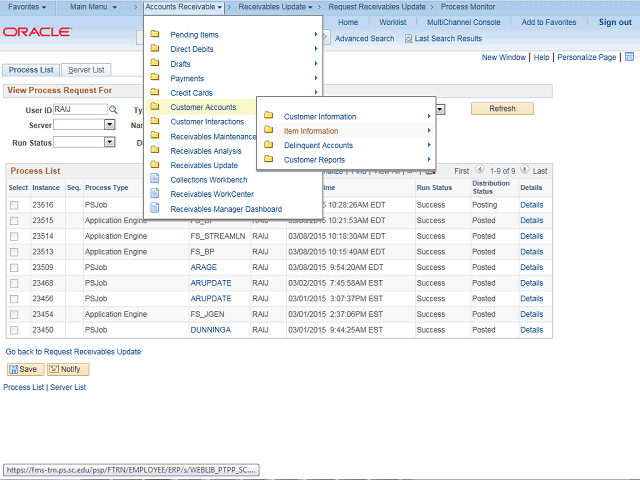Click the Pending Items folder icon
Image resolution: width=640 pixels, height=480 pixels.
coord(155,35)
